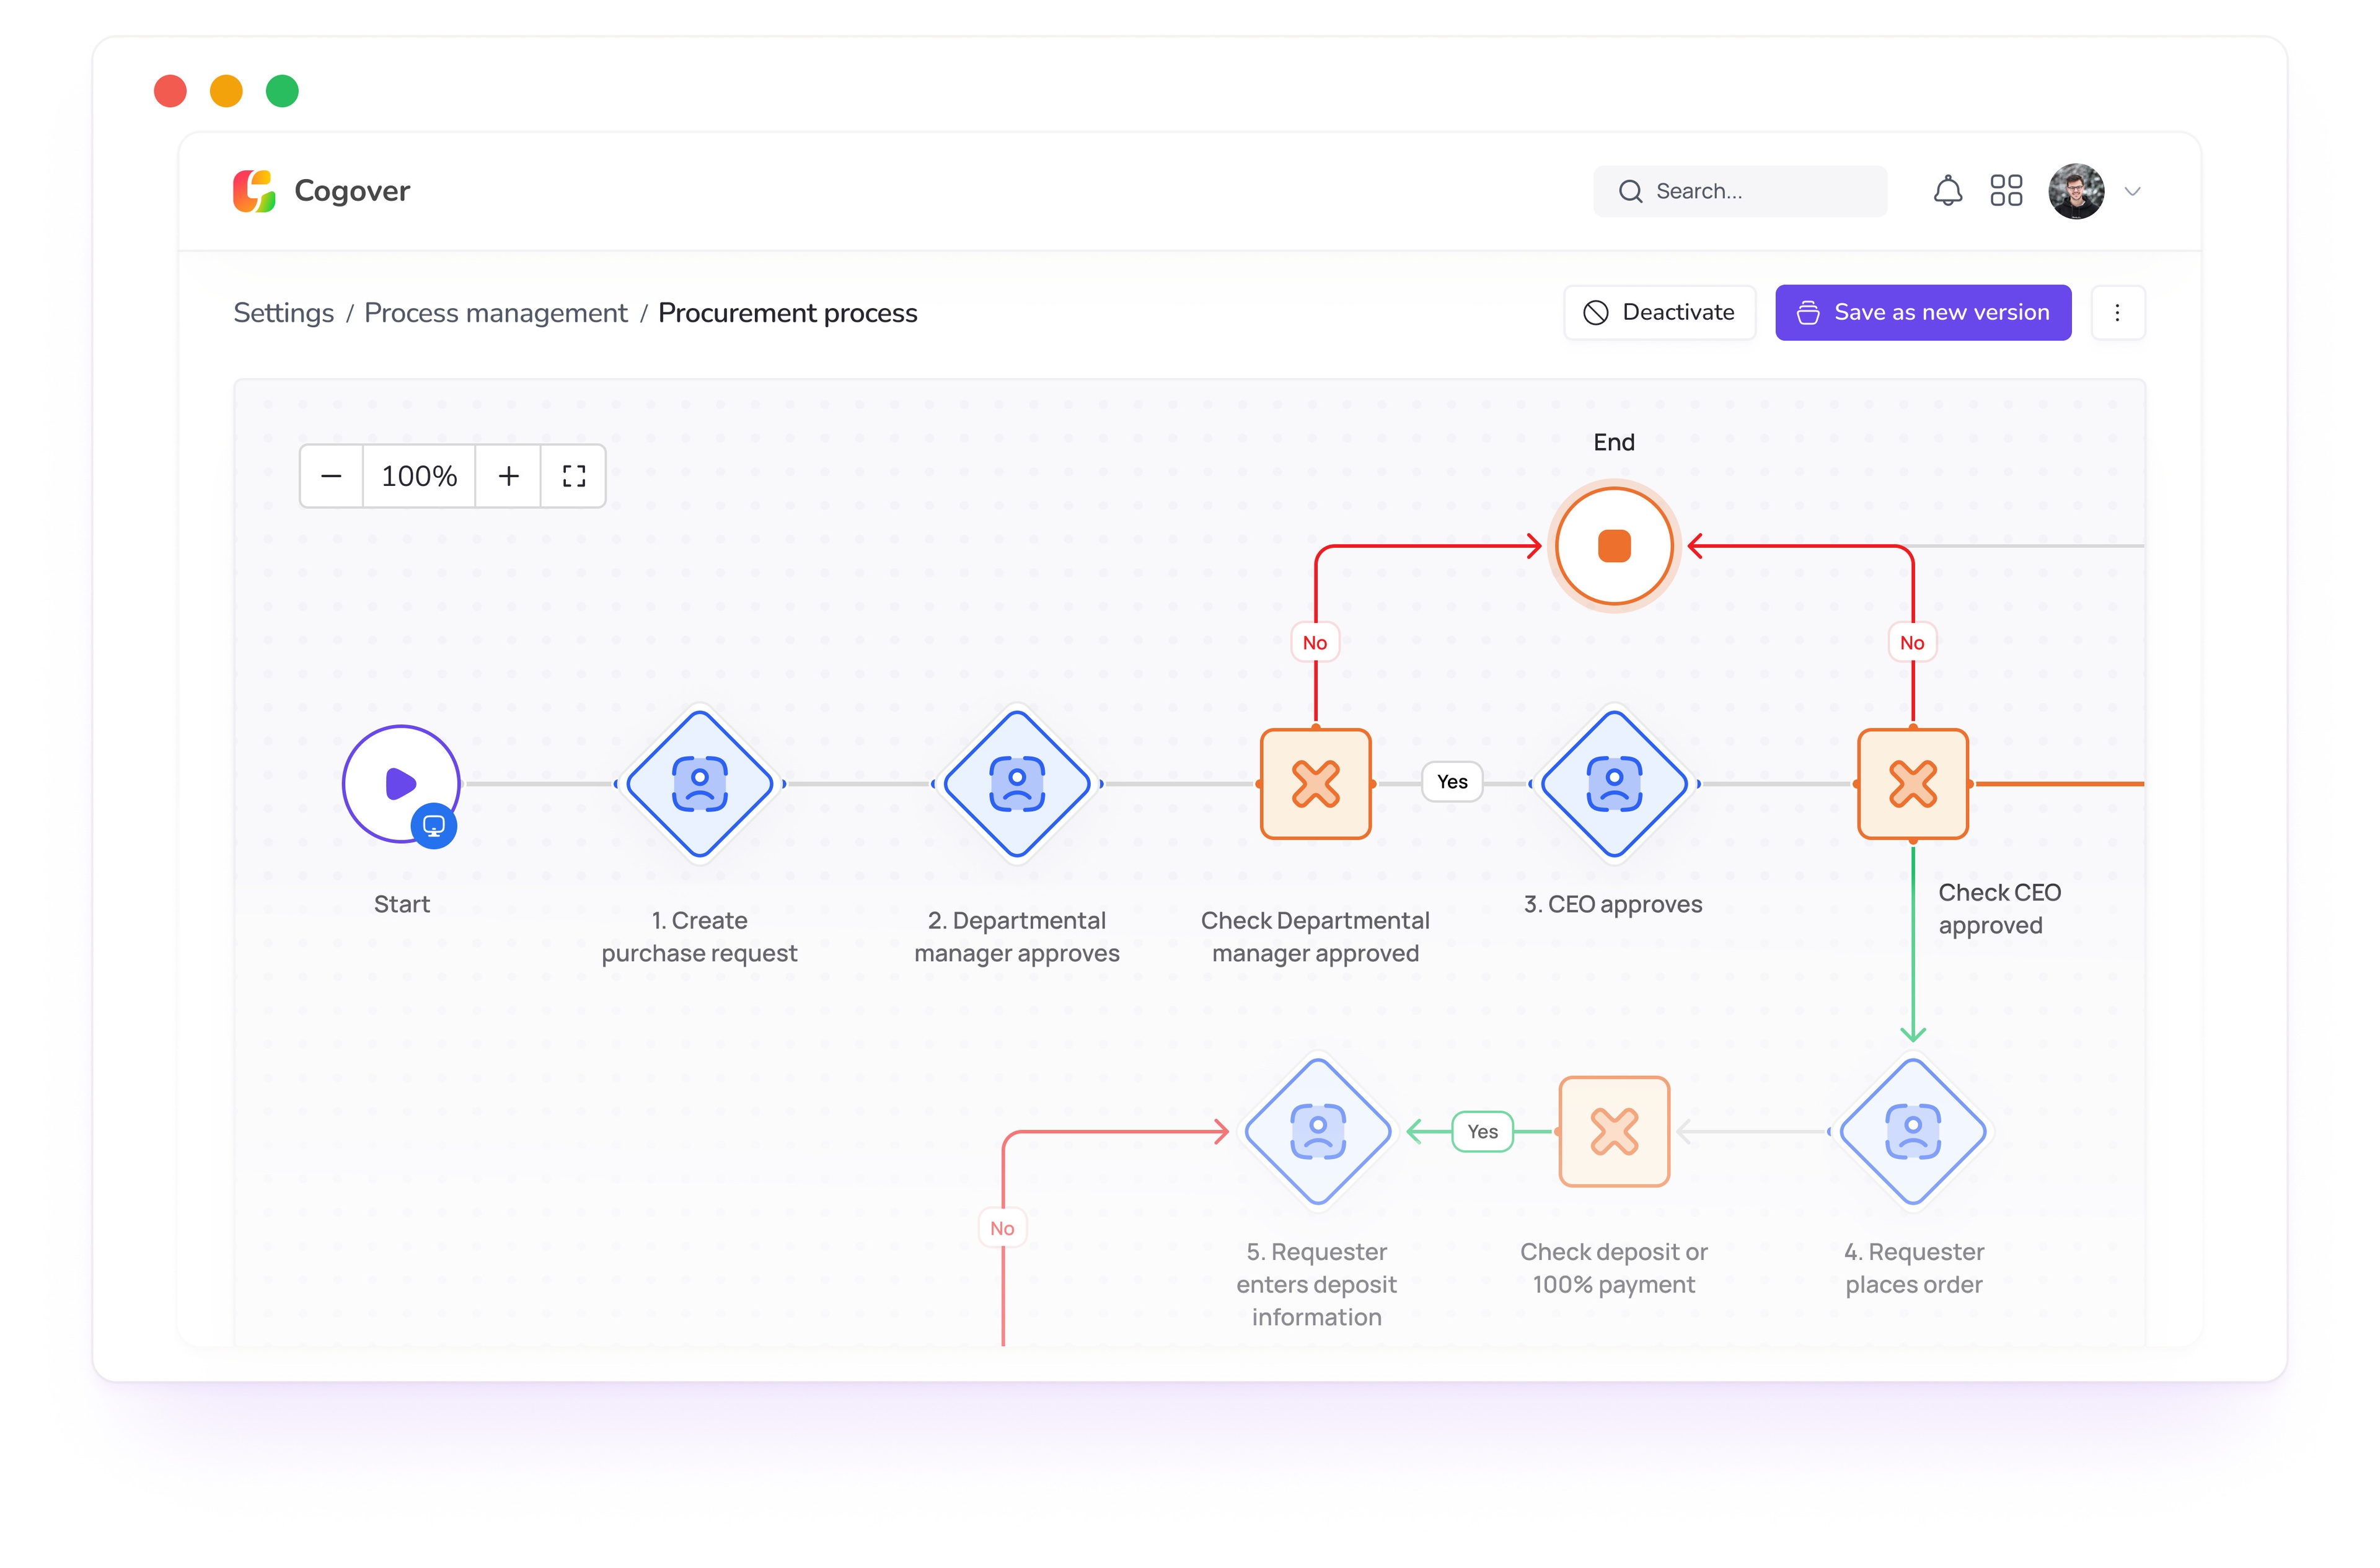Click the End label text

point(1613,442)
